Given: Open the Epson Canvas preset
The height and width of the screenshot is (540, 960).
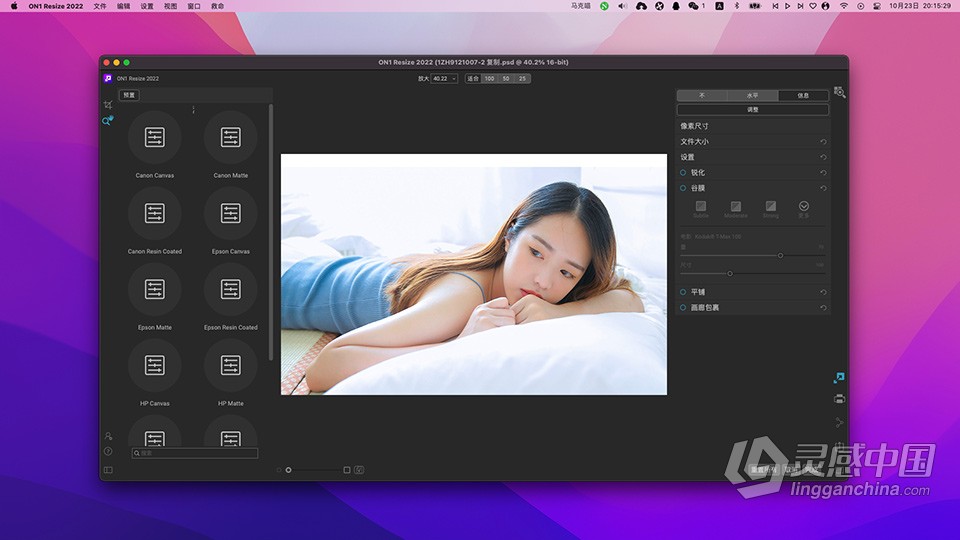Looking at the screenshot, I should [231, 213].
